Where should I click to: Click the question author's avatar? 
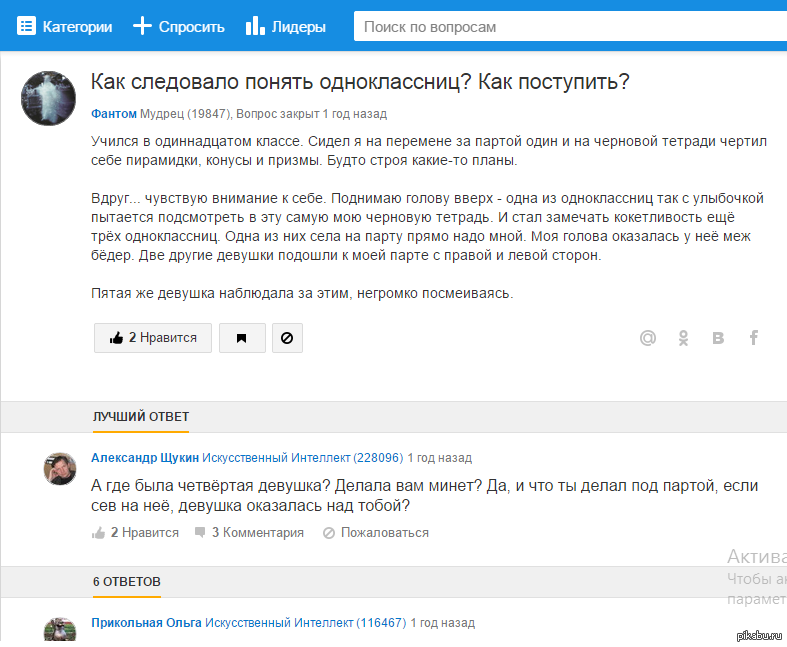tap(48, 98)
